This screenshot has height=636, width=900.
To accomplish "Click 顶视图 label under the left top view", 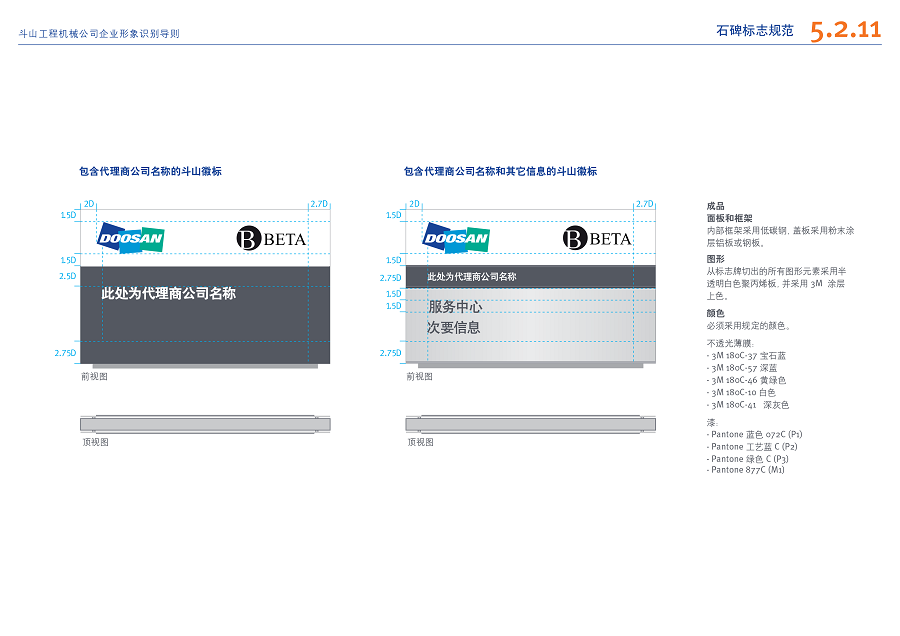I will (95, 442).
